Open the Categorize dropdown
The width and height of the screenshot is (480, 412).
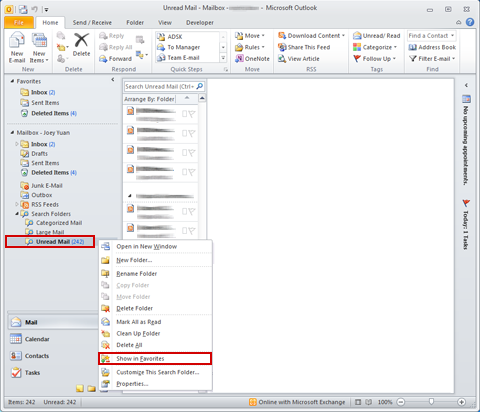pos(375,47)
